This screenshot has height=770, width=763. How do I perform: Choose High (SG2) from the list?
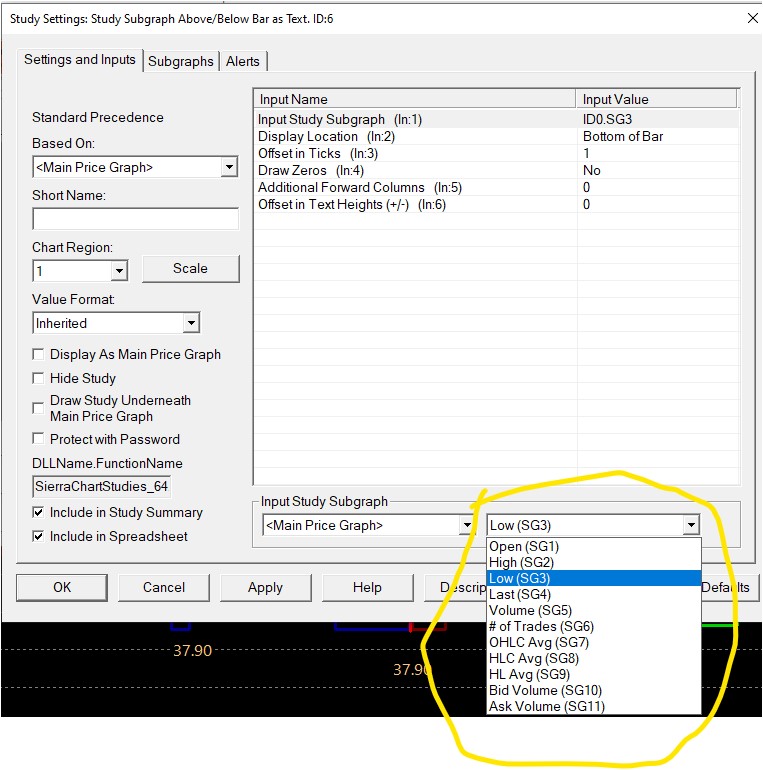click(594, 562)
